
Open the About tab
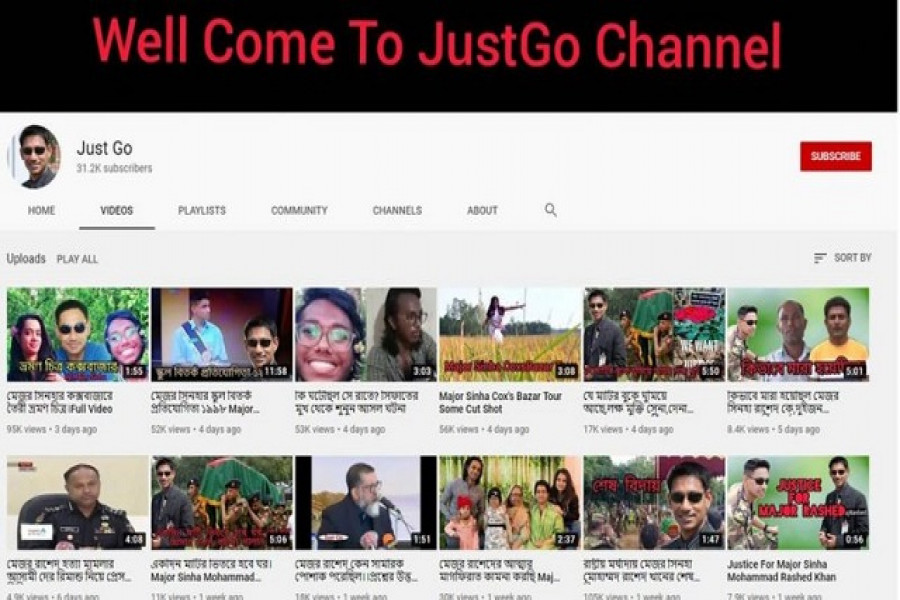pyautogui.click(x=482, y=211)
